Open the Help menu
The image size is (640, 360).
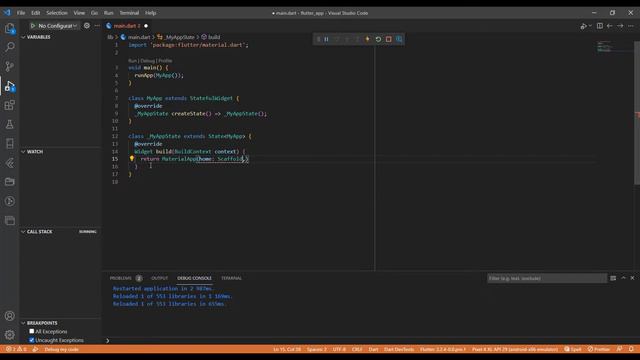[151, 13]
